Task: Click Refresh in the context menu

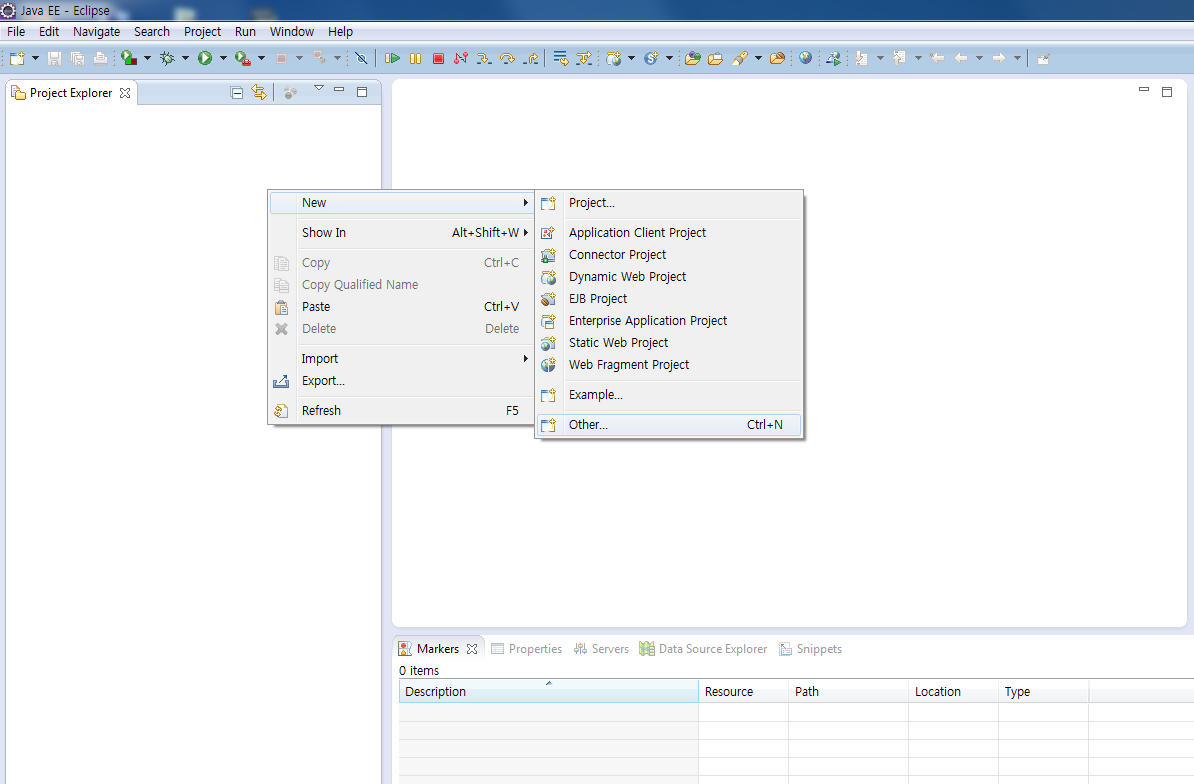Action: [x=321, y=411]
